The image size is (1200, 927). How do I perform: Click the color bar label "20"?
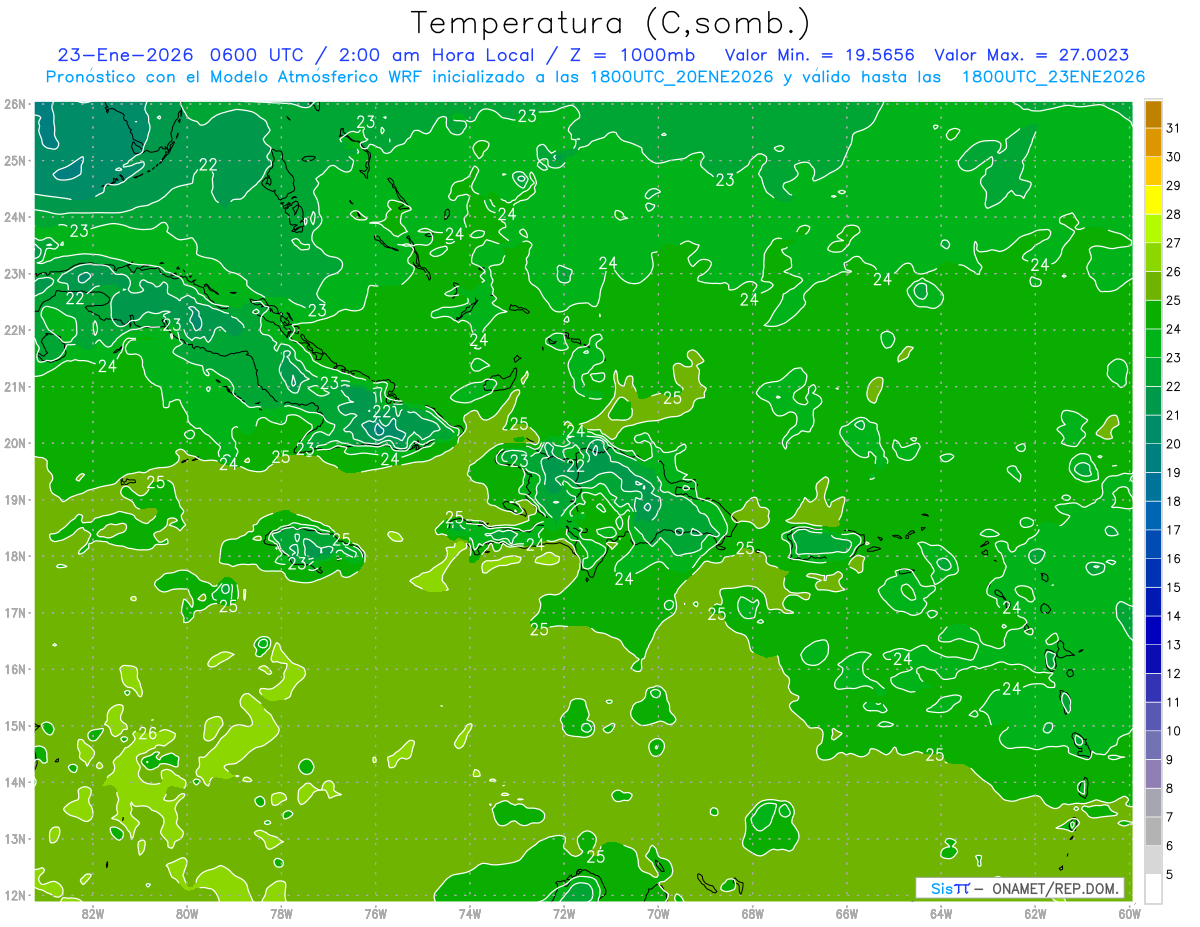point(1173,444)
